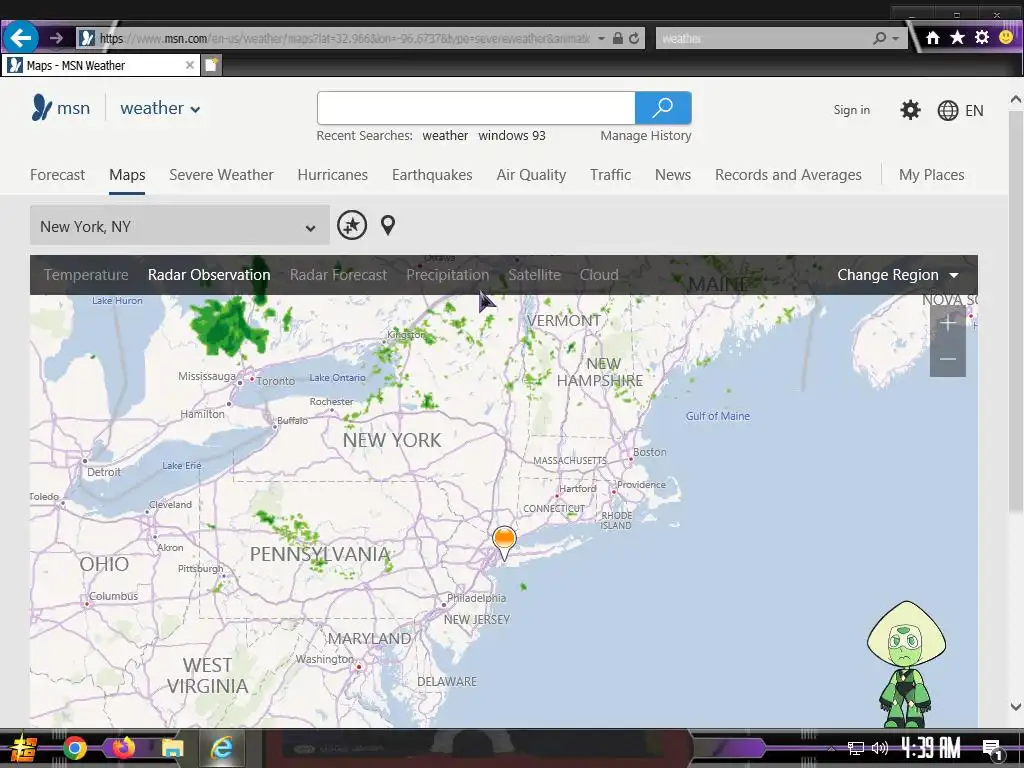Open Google Chrome from taskbar
Screen dimensions: 1024x768
point(74,748)
